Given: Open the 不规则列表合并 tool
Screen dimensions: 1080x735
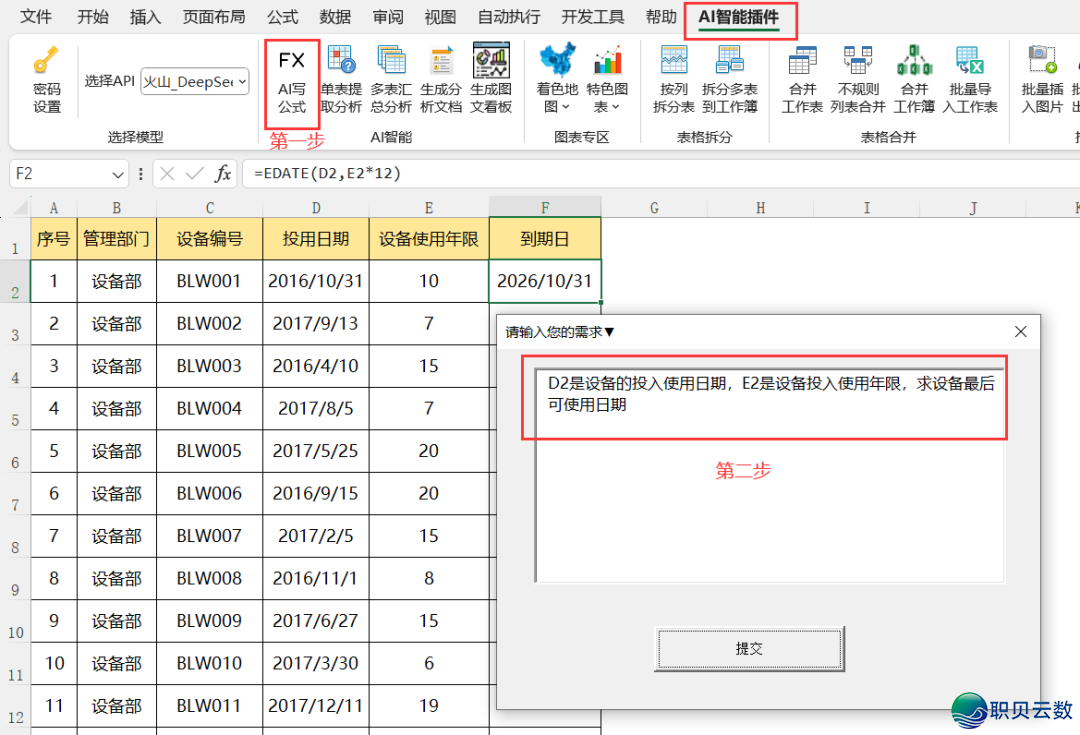Looking at the screenshot, I should point(858,78).
